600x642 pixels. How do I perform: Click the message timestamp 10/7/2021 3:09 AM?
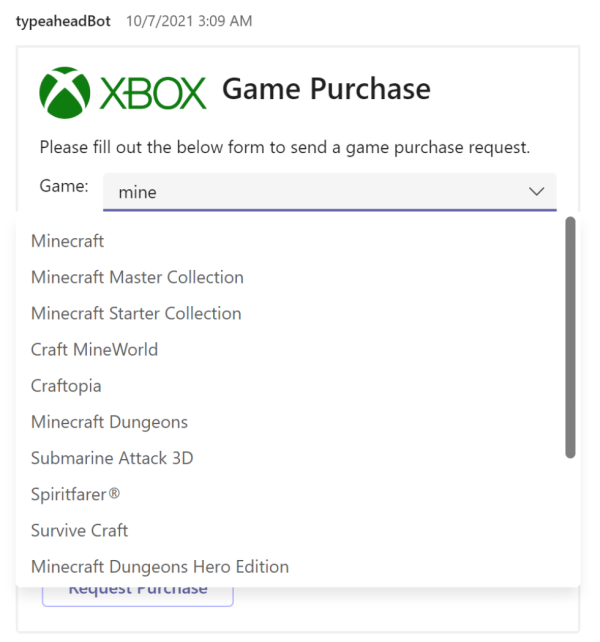189,21
